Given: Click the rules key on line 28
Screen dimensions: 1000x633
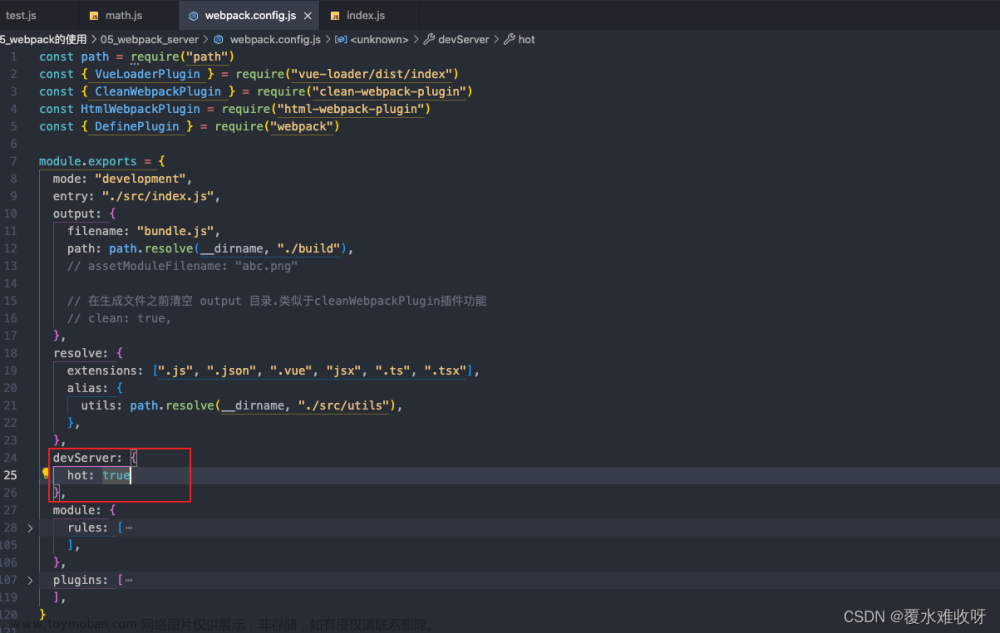Looking at the screenshot, I should [84, 528].
